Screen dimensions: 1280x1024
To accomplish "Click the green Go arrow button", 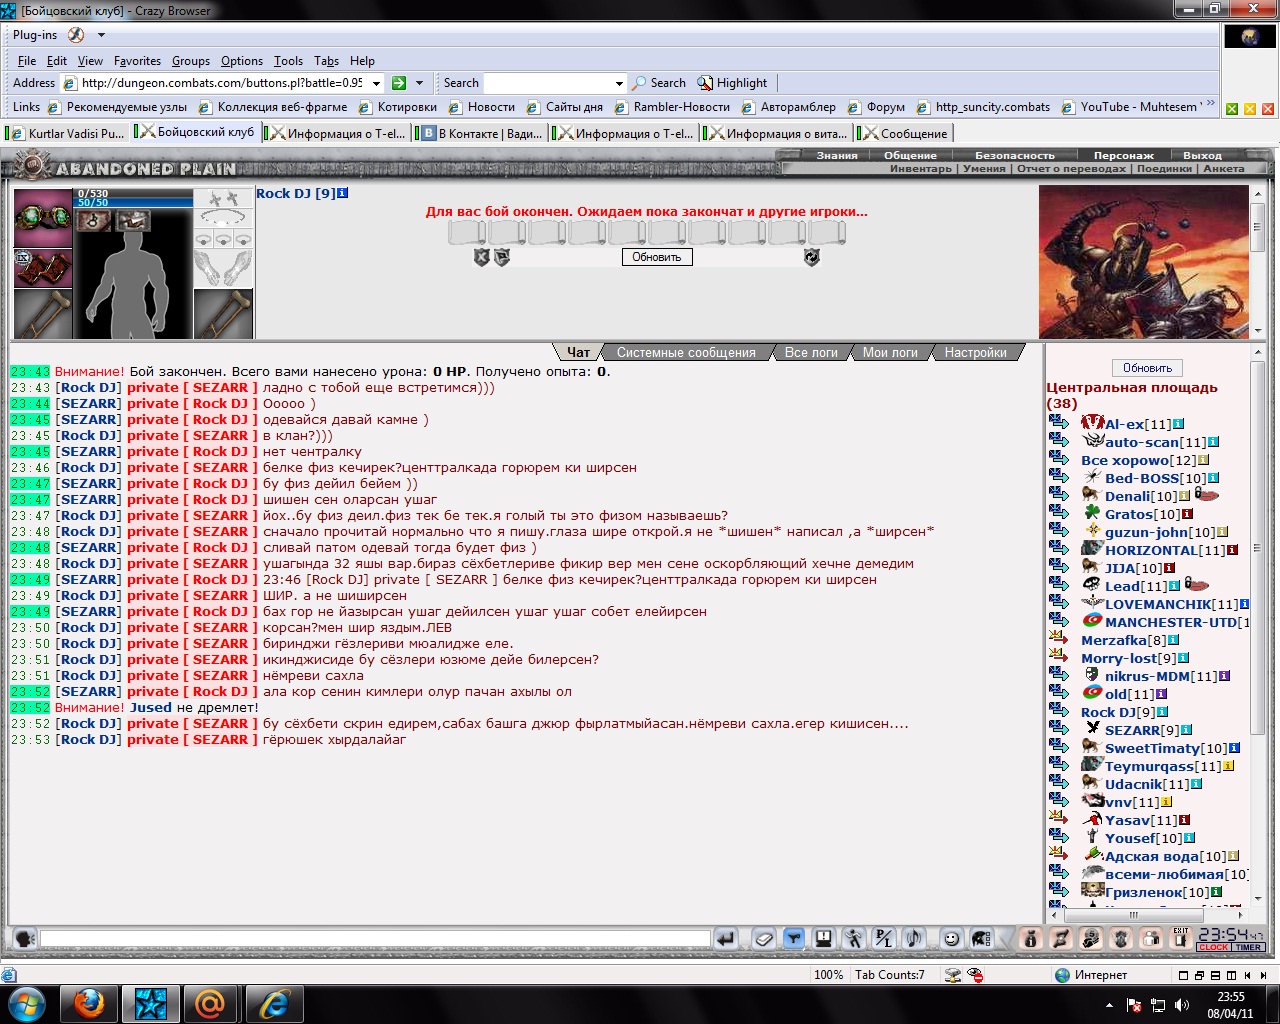I will click(x=399, y=83).
